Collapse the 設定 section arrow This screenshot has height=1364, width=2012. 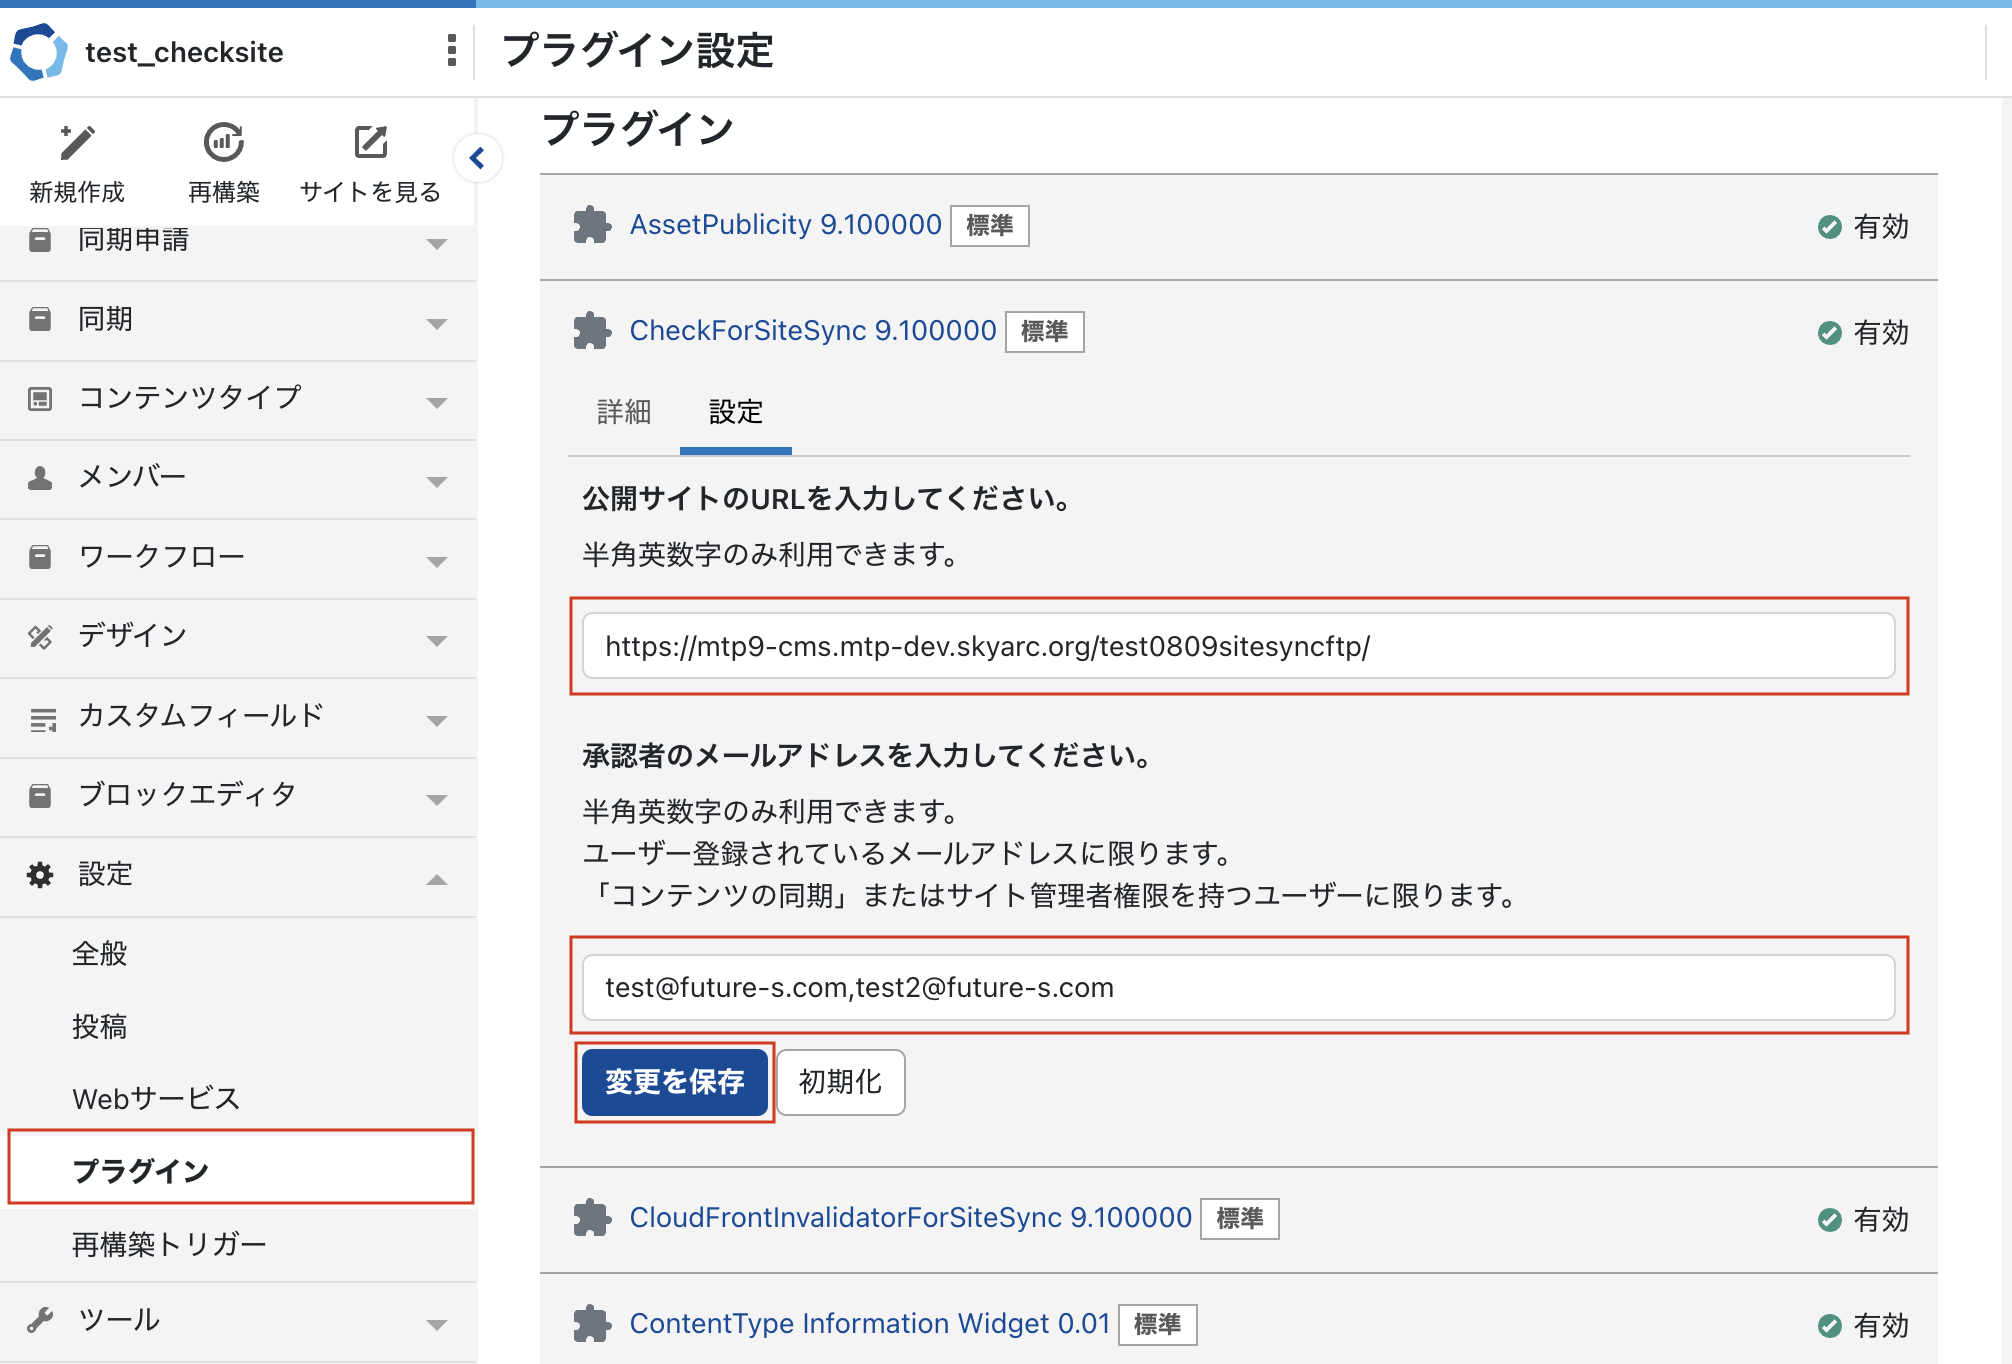point(436,880)
